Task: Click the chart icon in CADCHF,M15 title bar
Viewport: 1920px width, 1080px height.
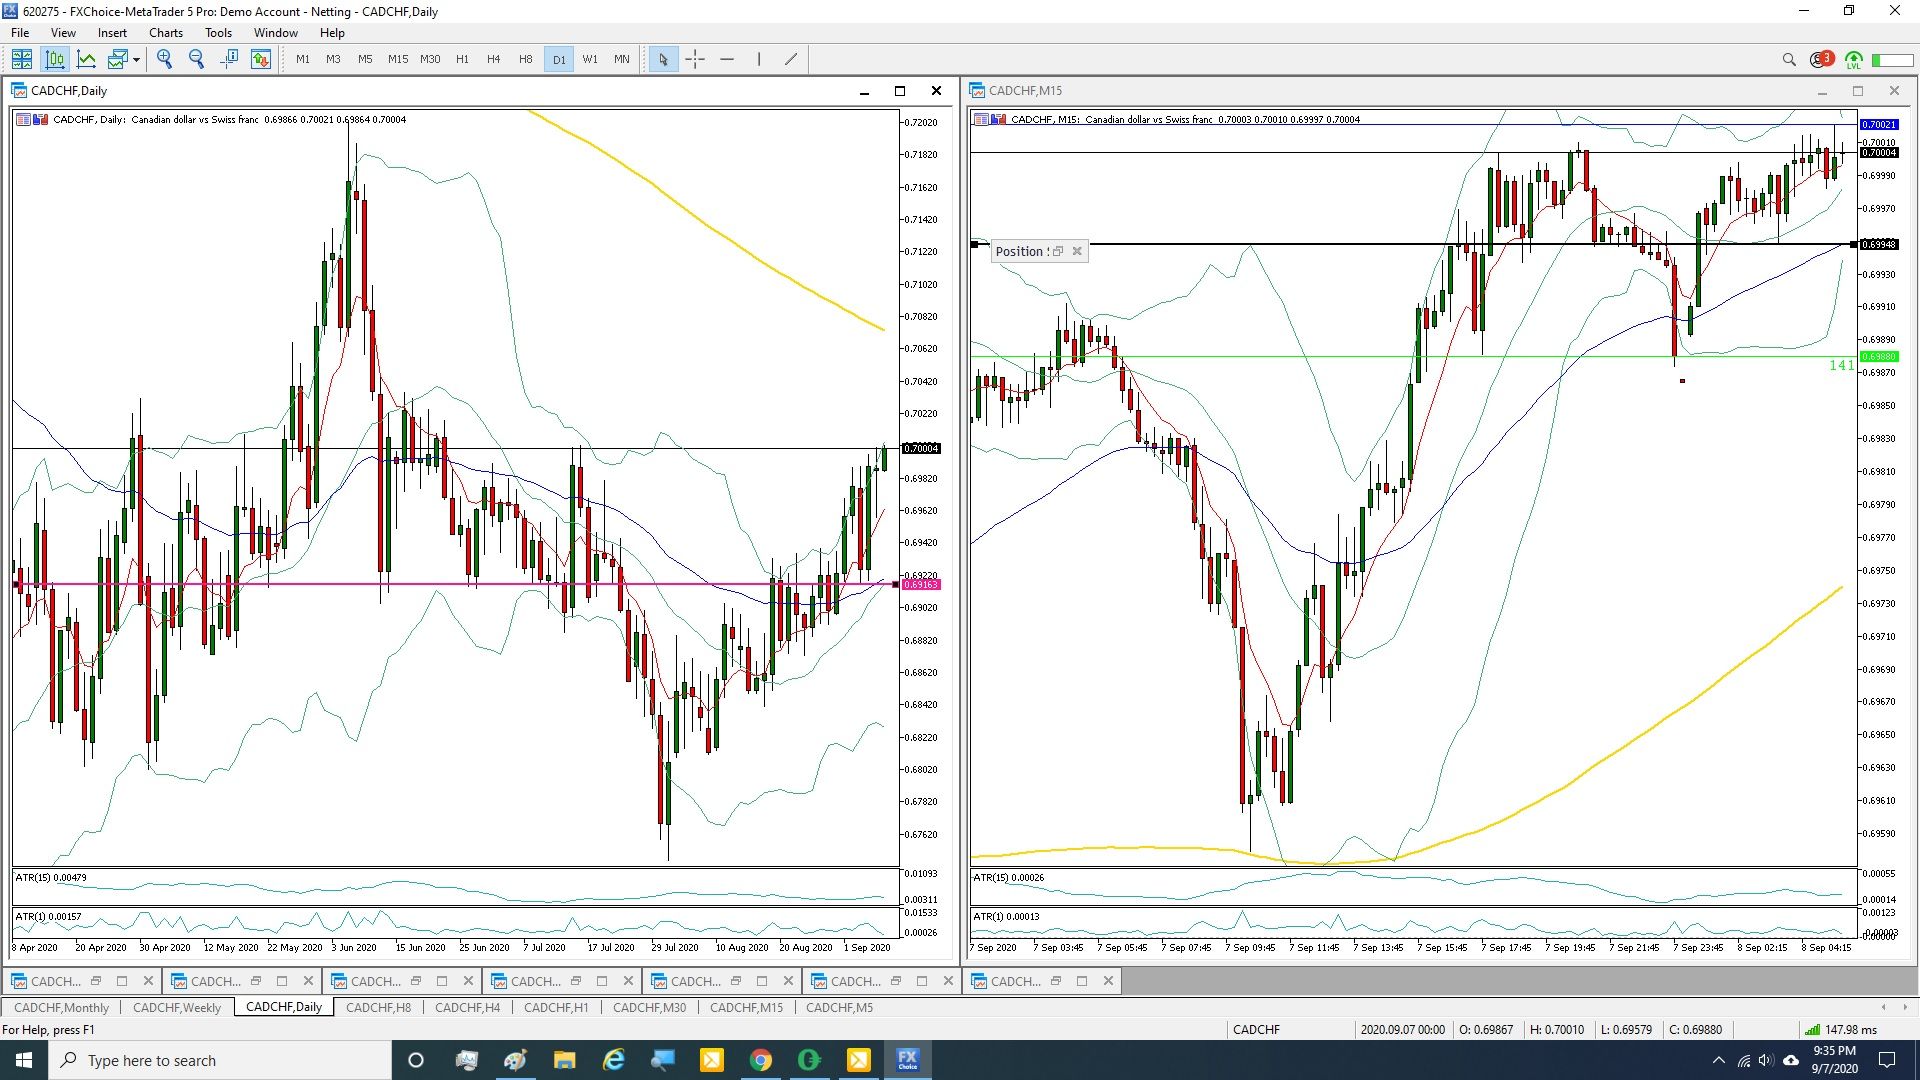Action: pyautogui.click(x=977, y=91)
